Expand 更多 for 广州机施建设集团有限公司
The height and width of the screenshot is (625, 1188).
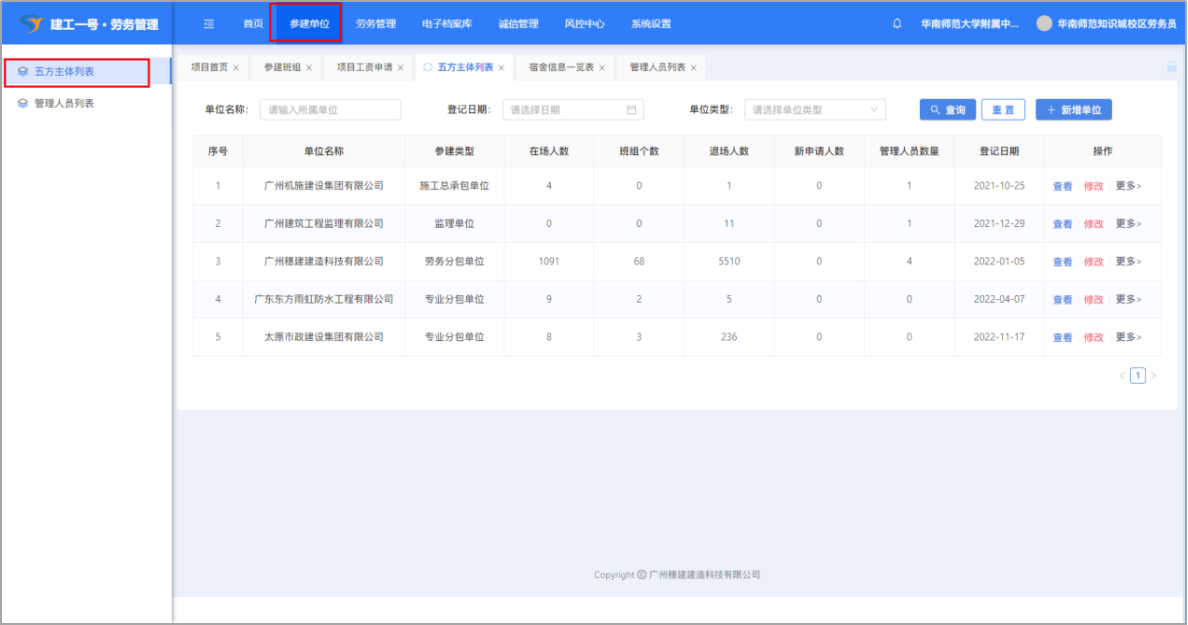click(1128, 186)
